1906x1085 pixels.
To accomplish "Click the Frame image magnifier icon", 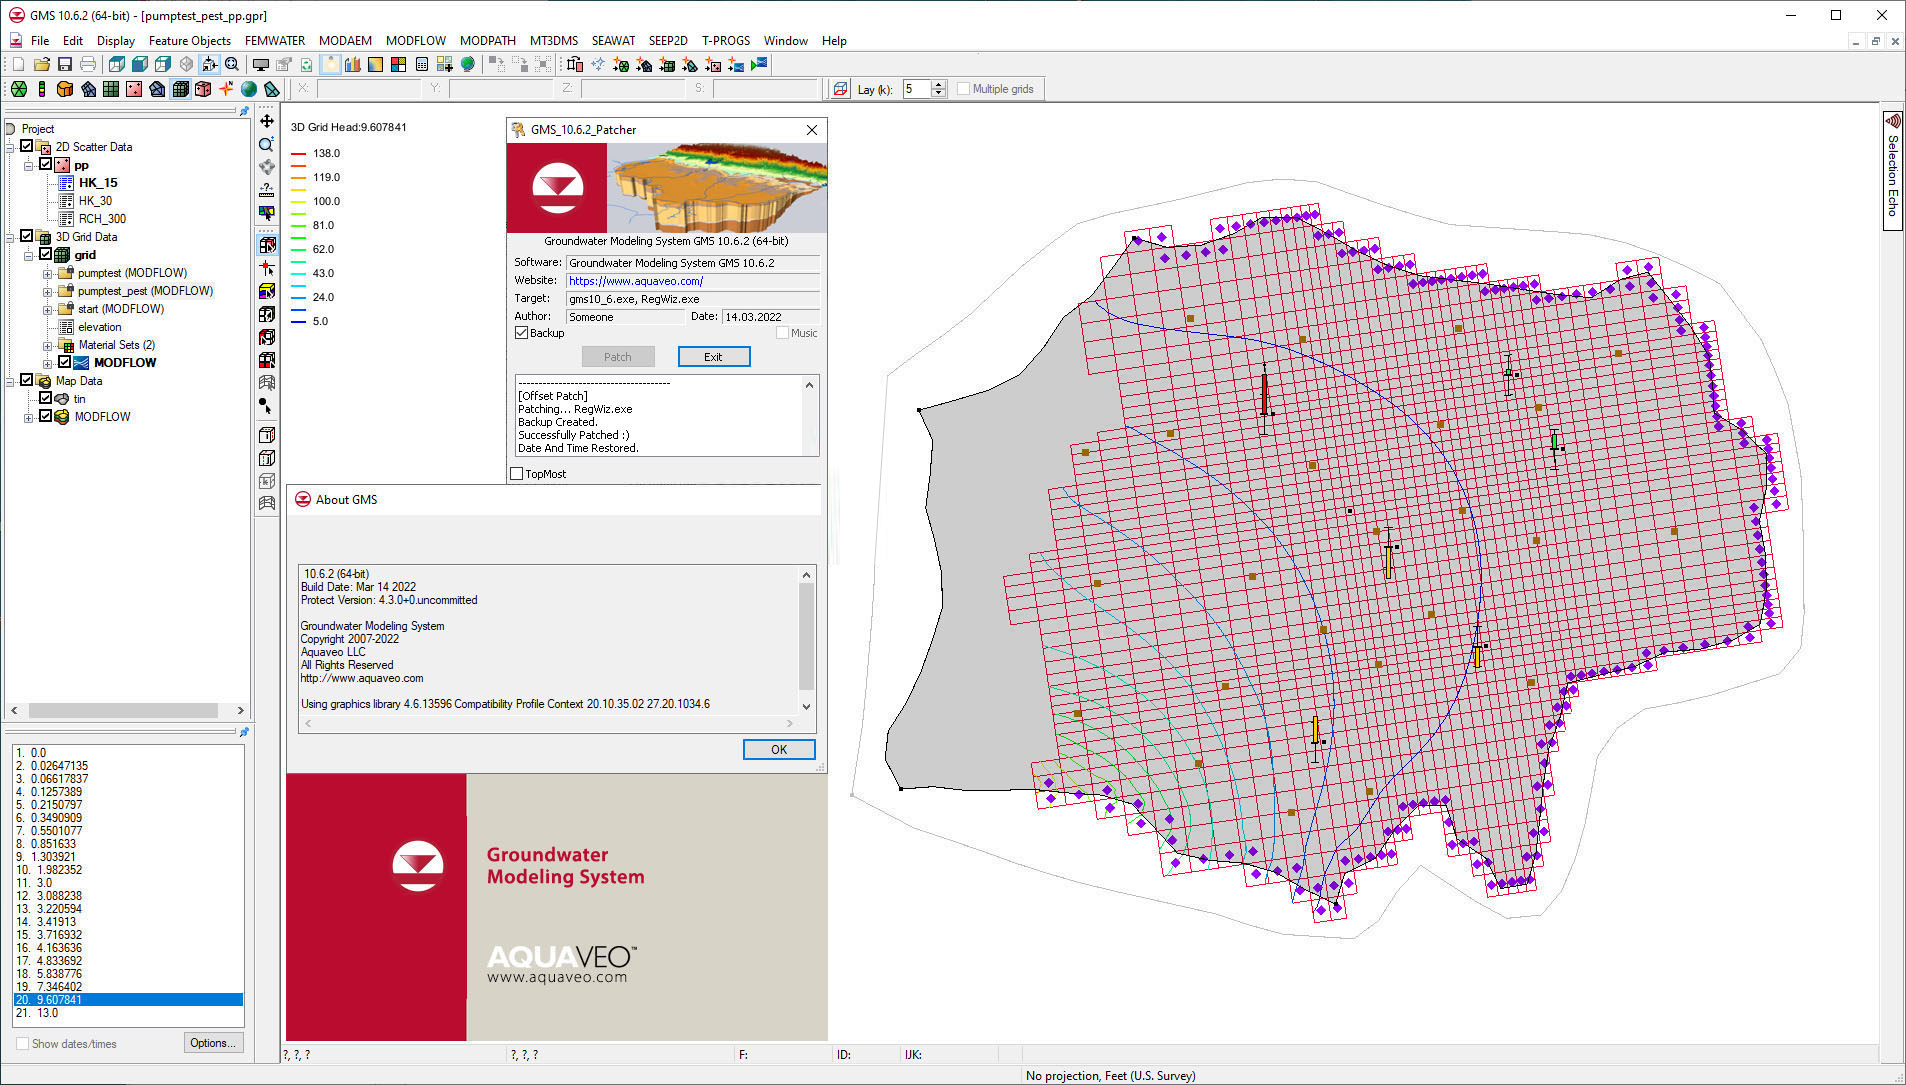I will (x=232, y=64).
